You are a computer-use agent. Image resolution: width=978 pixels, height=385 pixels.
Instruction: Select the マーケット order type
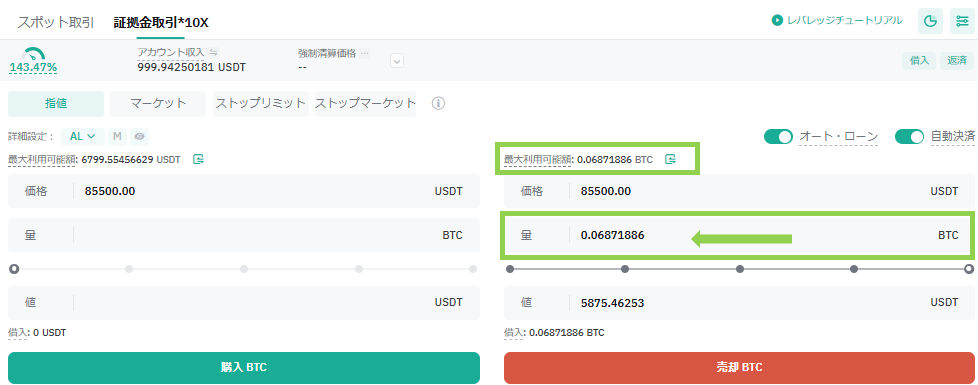click(x=158, y=104)
